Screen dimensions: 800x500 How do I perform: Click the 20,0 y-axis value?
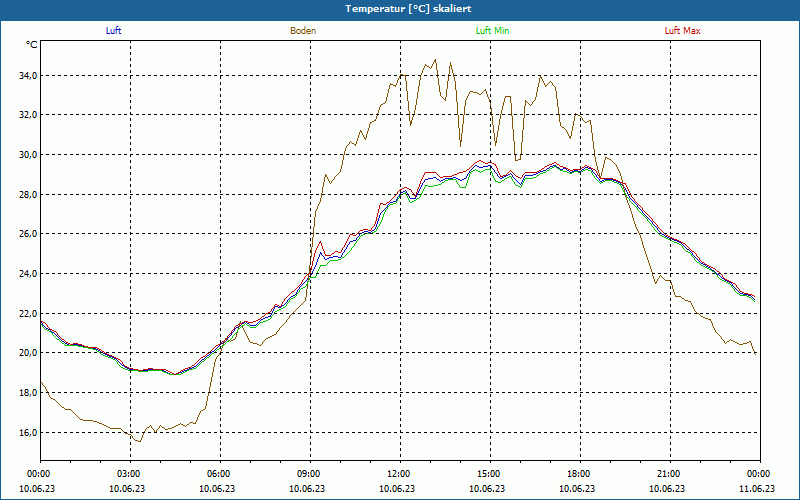(28, 353)
